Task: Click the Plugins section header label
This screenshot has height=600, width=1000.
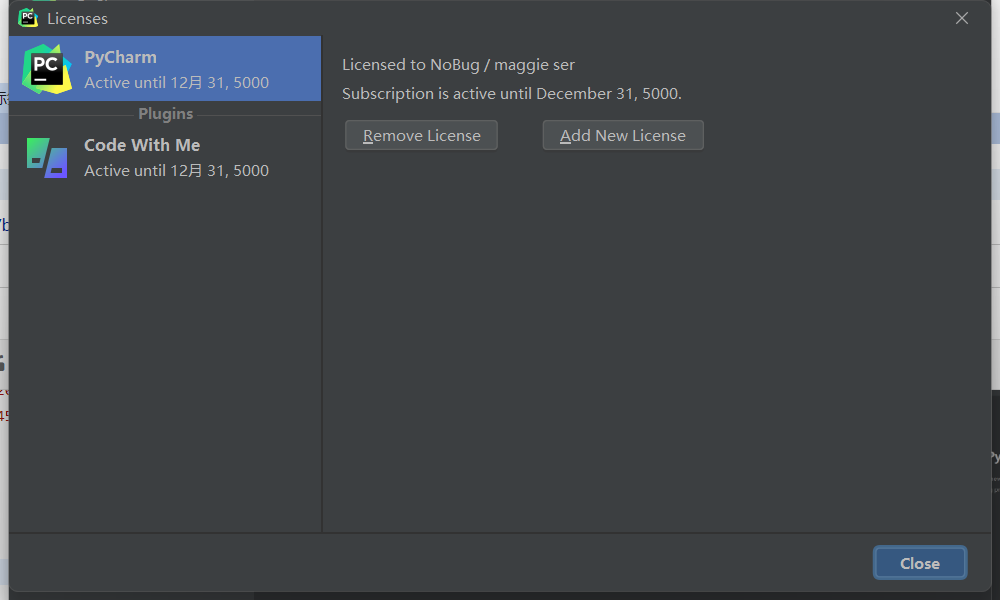Action: tap(165, 114)
